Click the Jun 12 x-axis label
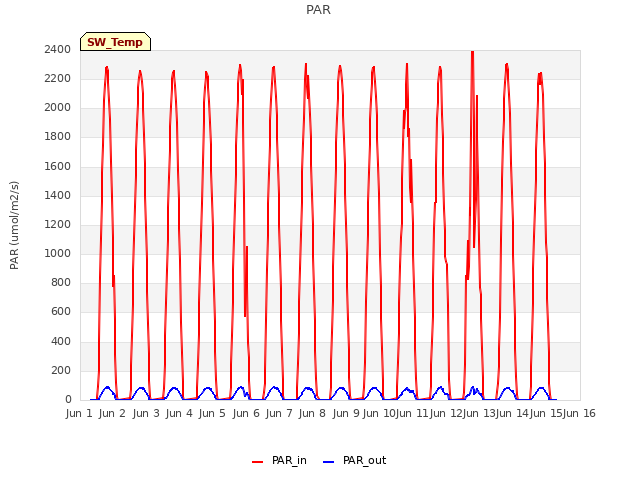Viewport: 640px width, 480px height. click(446, 414)
